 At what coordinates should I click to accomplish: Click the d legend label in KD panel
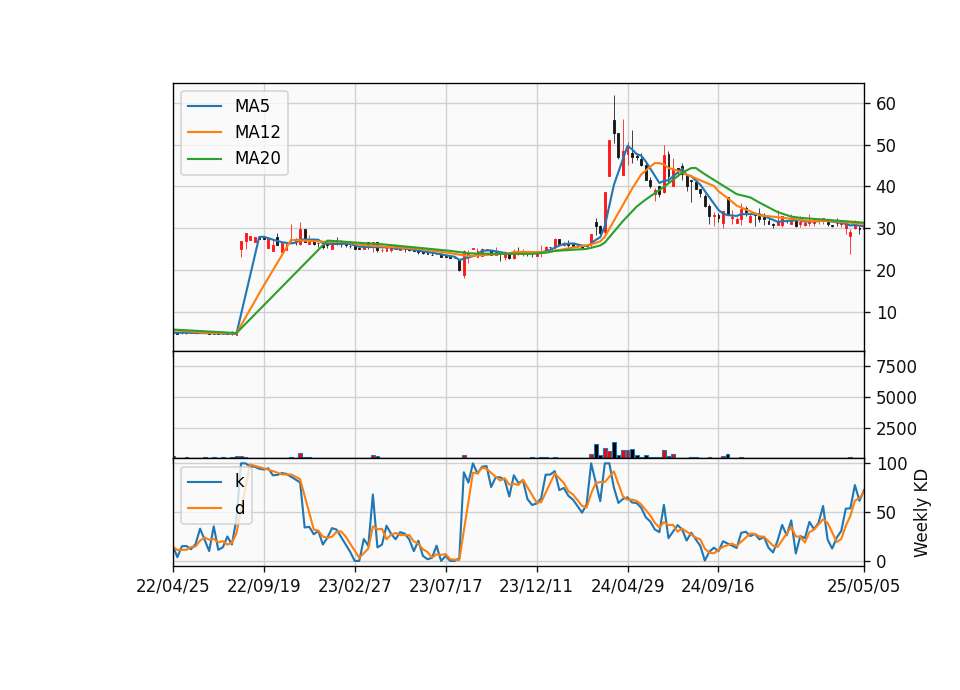pyautogui.click(x=239, y=508)
